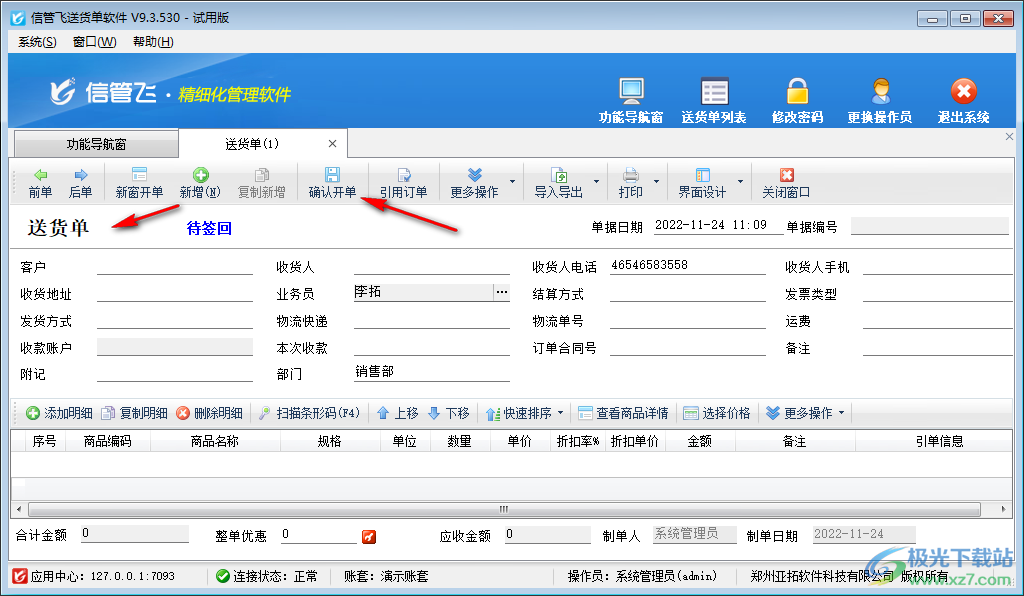This screenshot has width=1024, height=596.
Task: Click 复制新增 toolbar icon
Action: [261, 174]
